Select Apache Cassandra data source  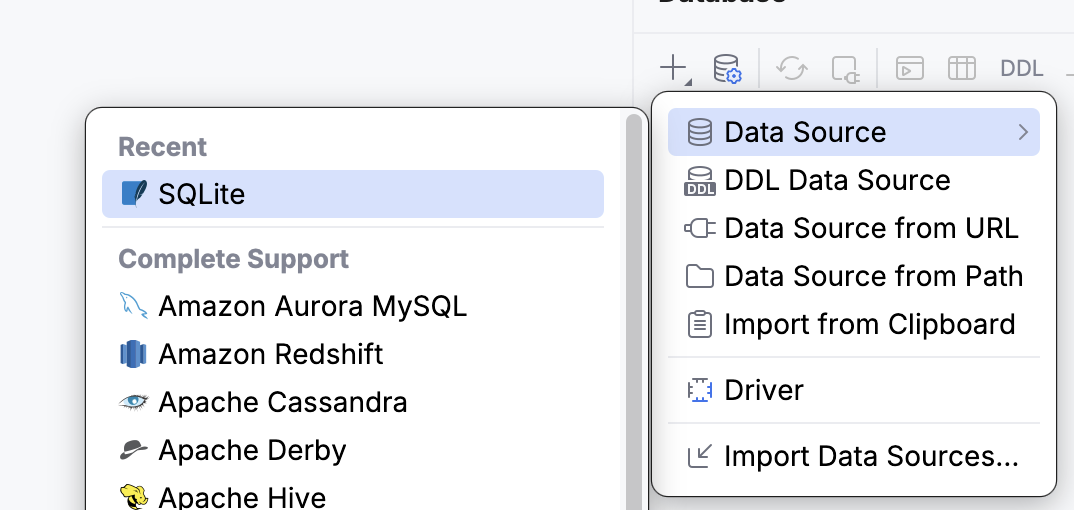pyautogui.click(x=353, y=403)
